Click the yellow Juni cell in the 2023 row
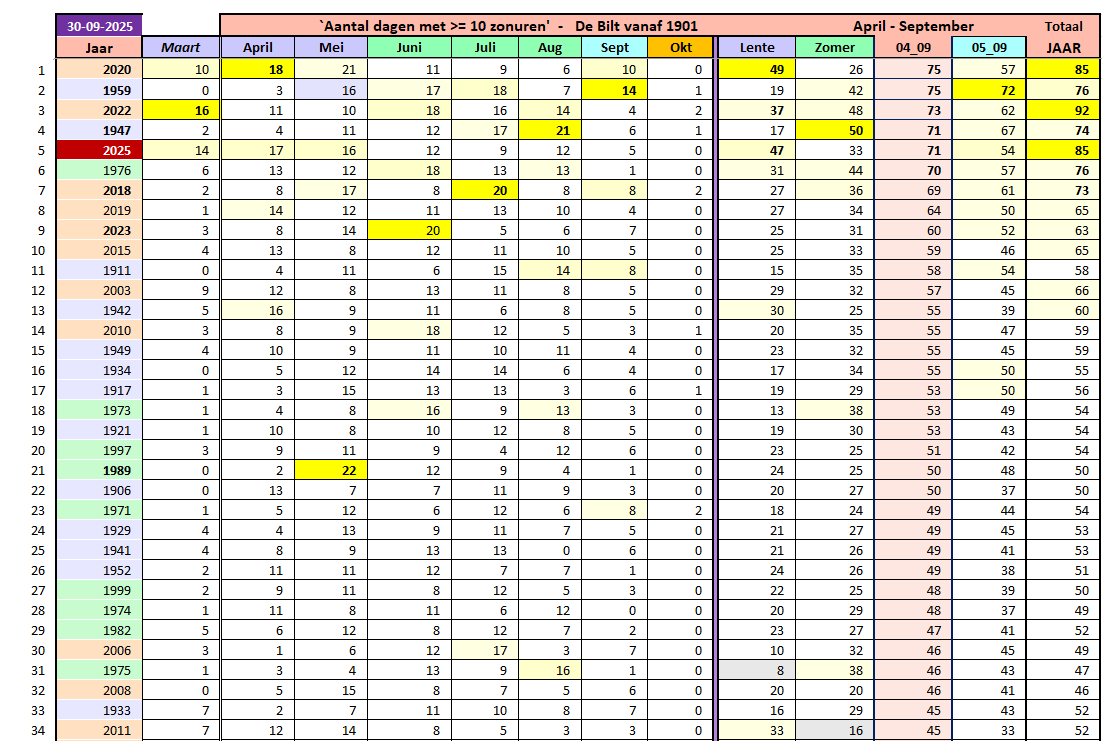 point(409,230)
